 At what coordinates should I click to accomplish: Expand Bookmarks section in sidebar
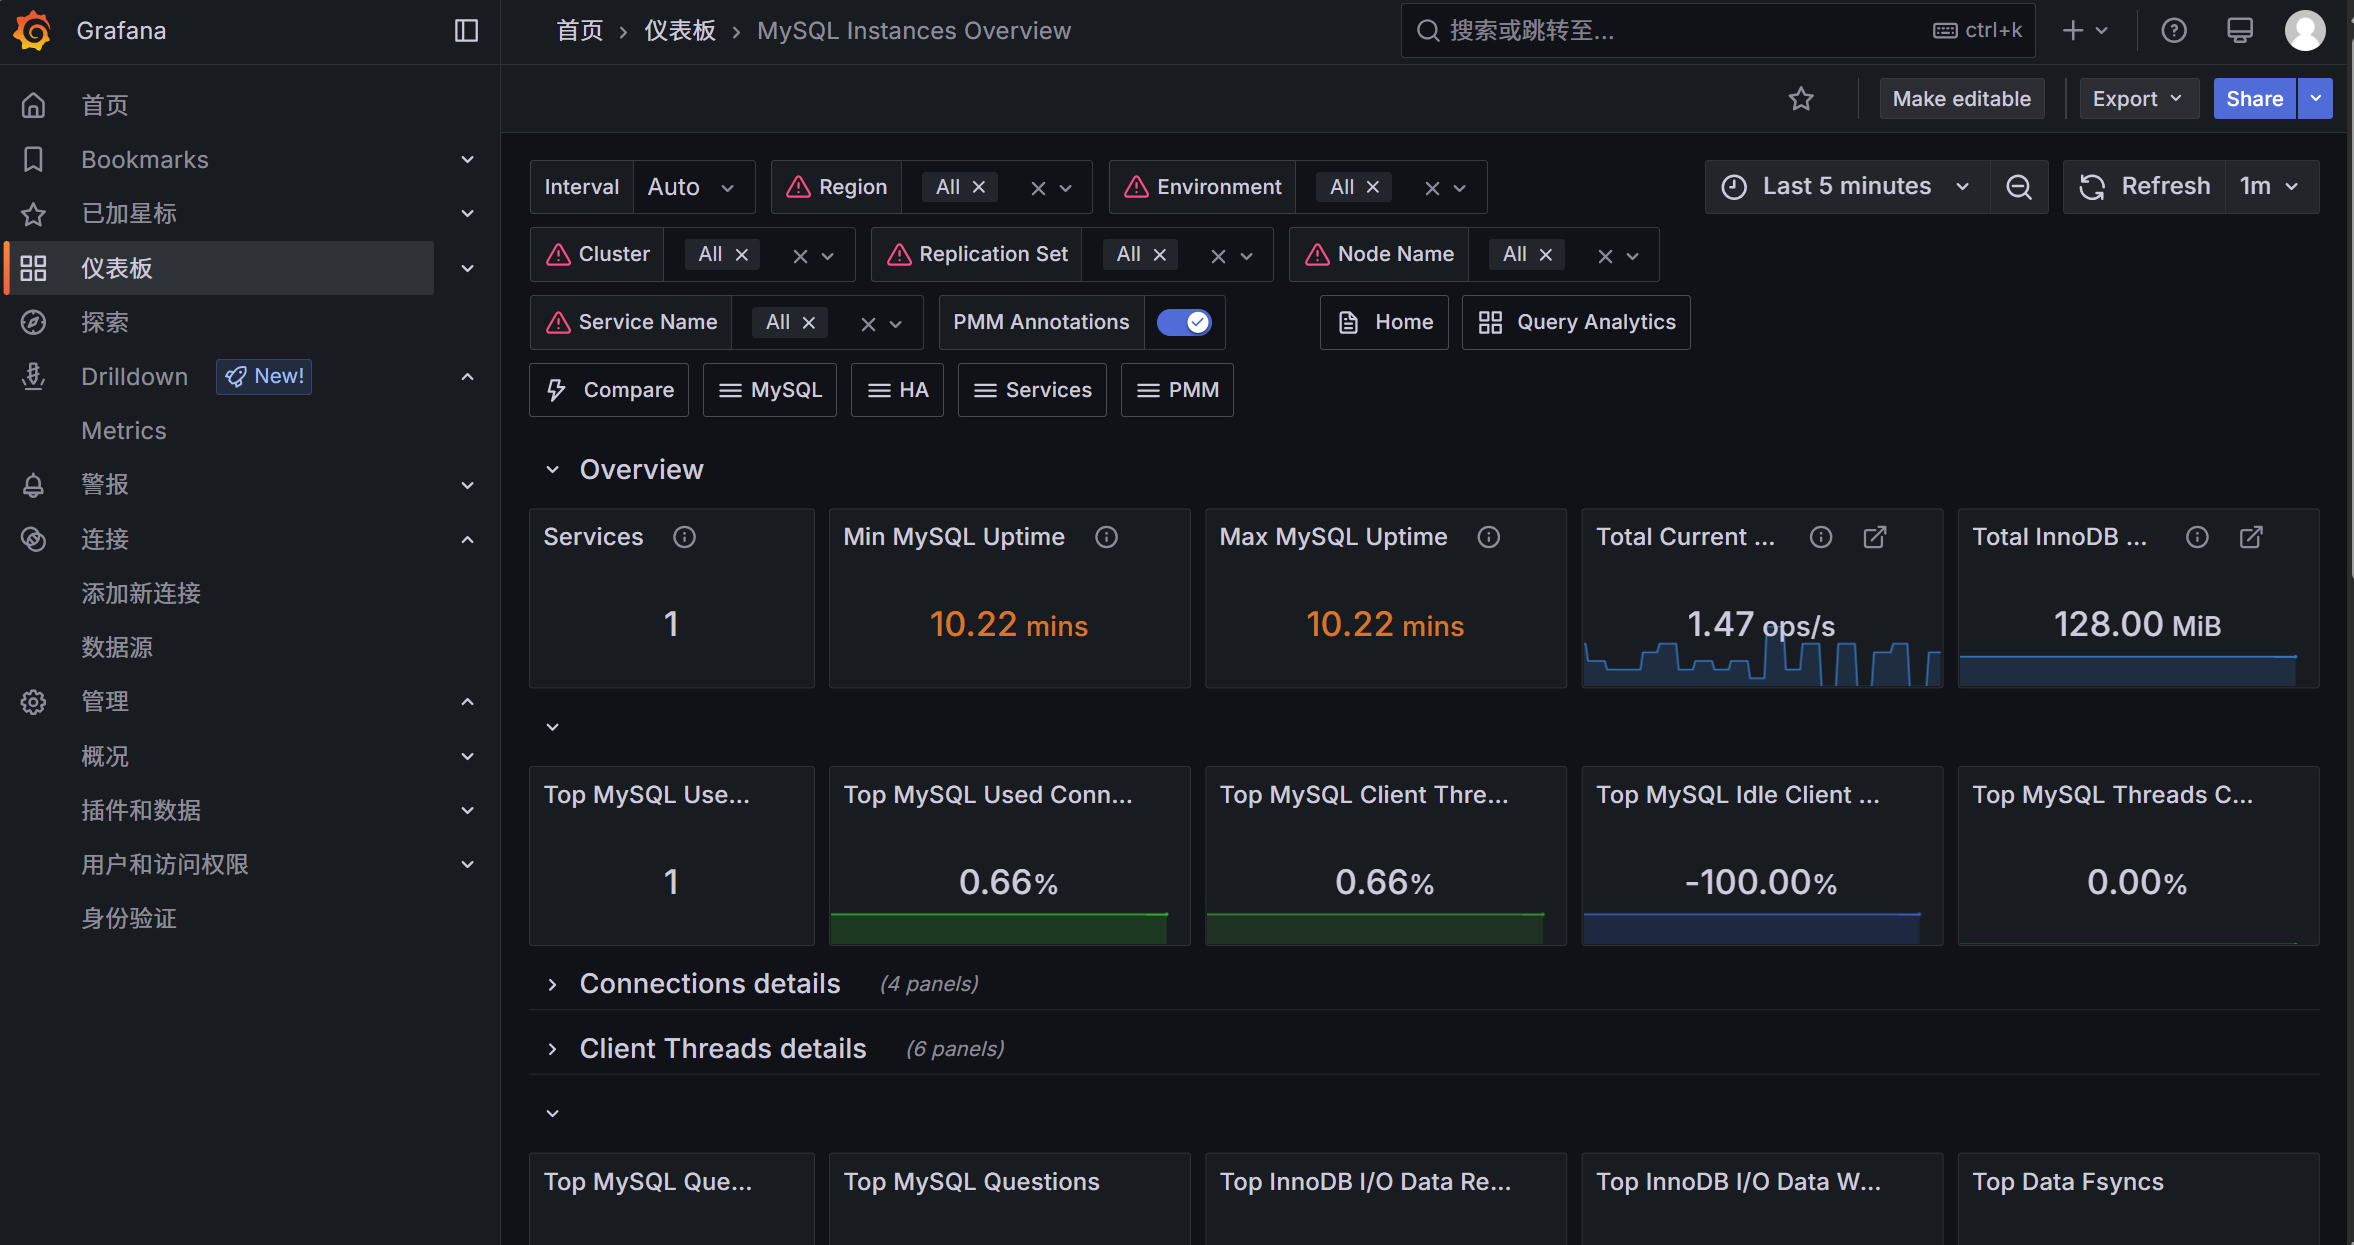467,160
